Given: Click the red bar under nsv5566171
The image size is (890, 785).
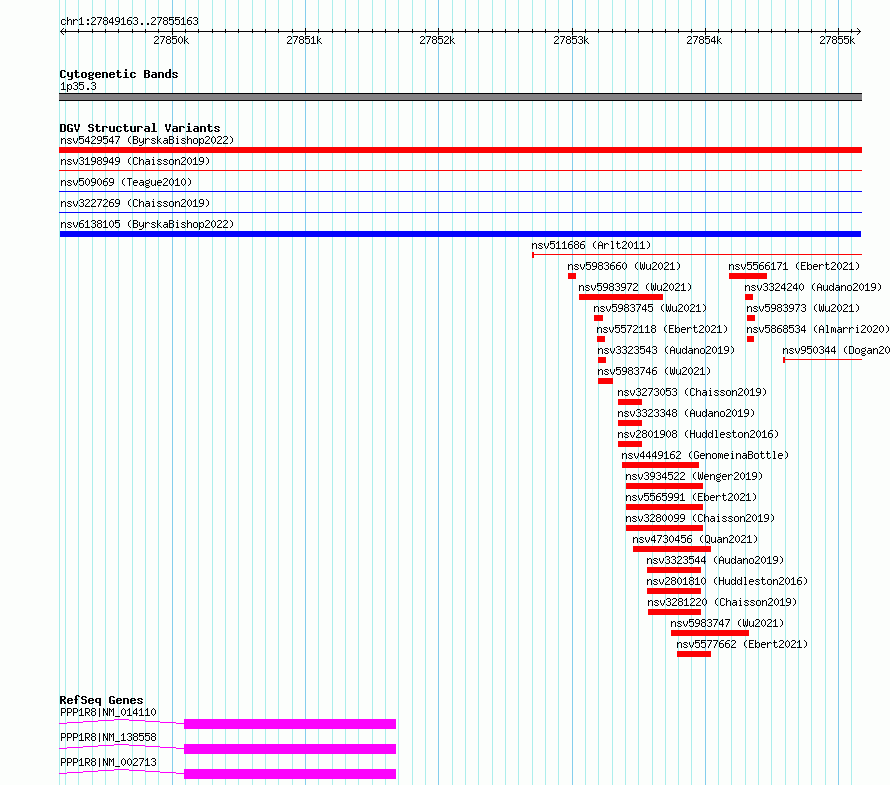Looking at the screenshot, I should (748, 276).
